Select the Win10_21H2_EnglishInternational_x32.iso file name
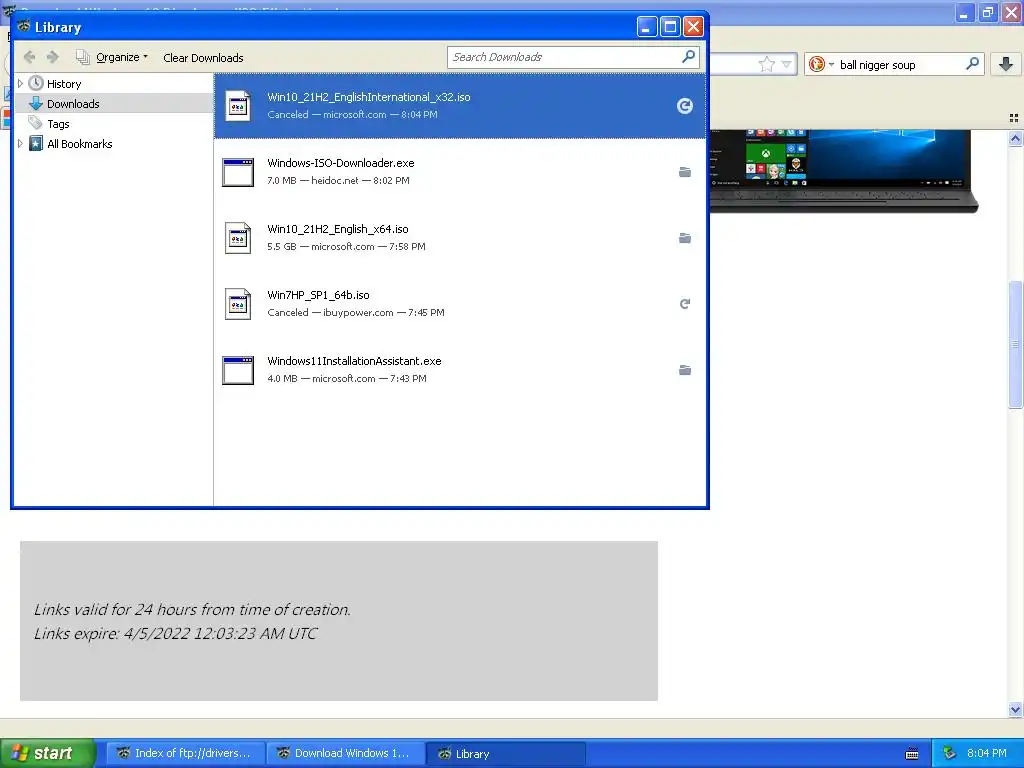This screenshot has height=768, width=1024. (x=368, y=97)
